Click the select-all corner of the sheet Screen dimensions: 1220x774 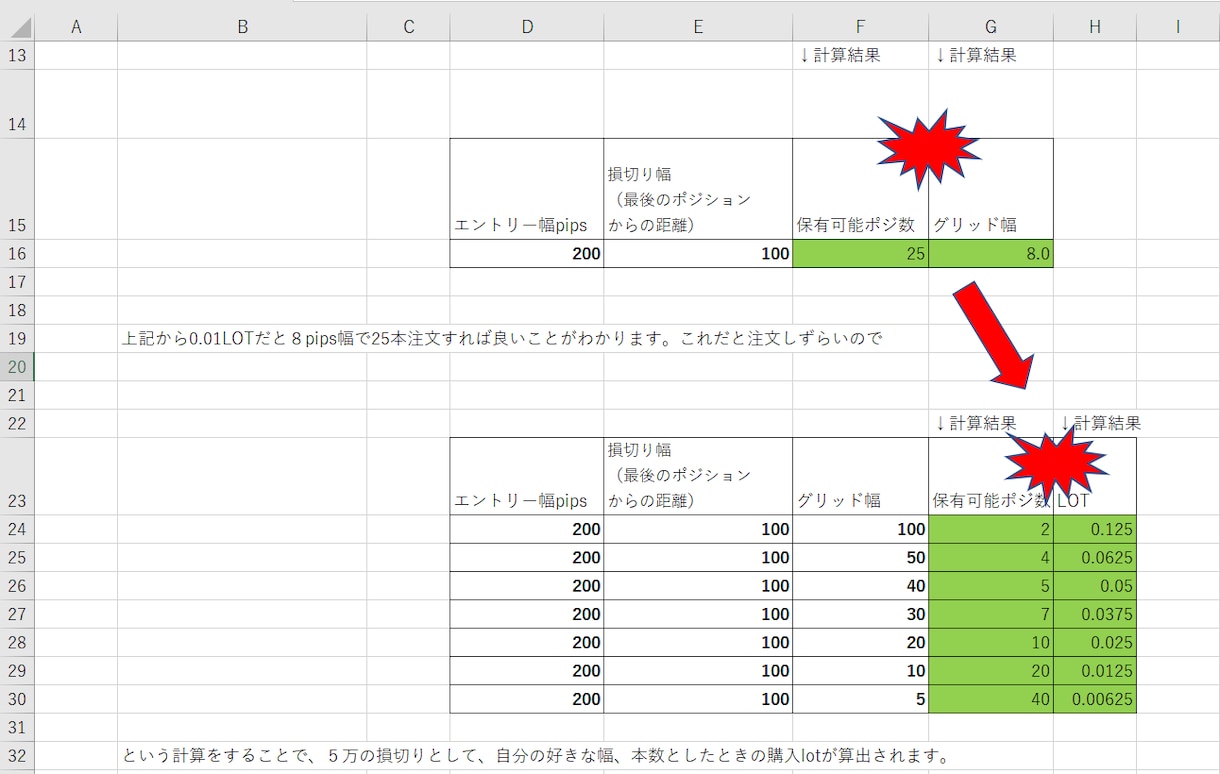[x=17, y=28]
